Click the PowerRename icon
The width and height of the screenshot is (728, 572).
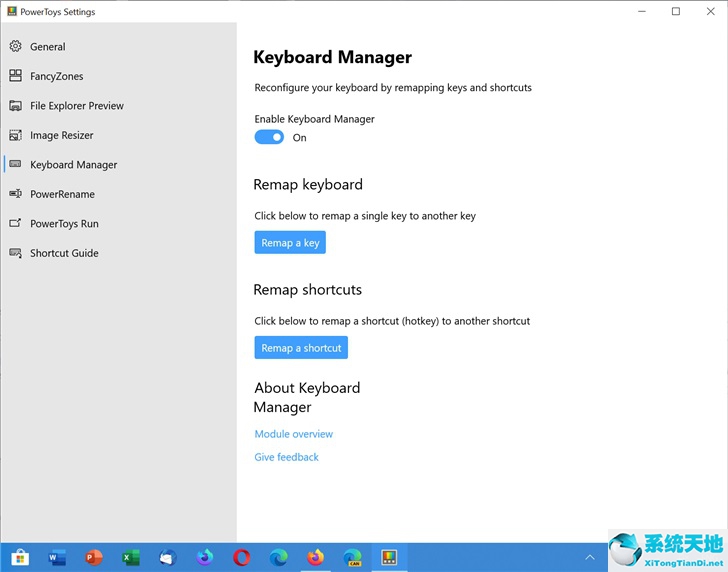15,194
